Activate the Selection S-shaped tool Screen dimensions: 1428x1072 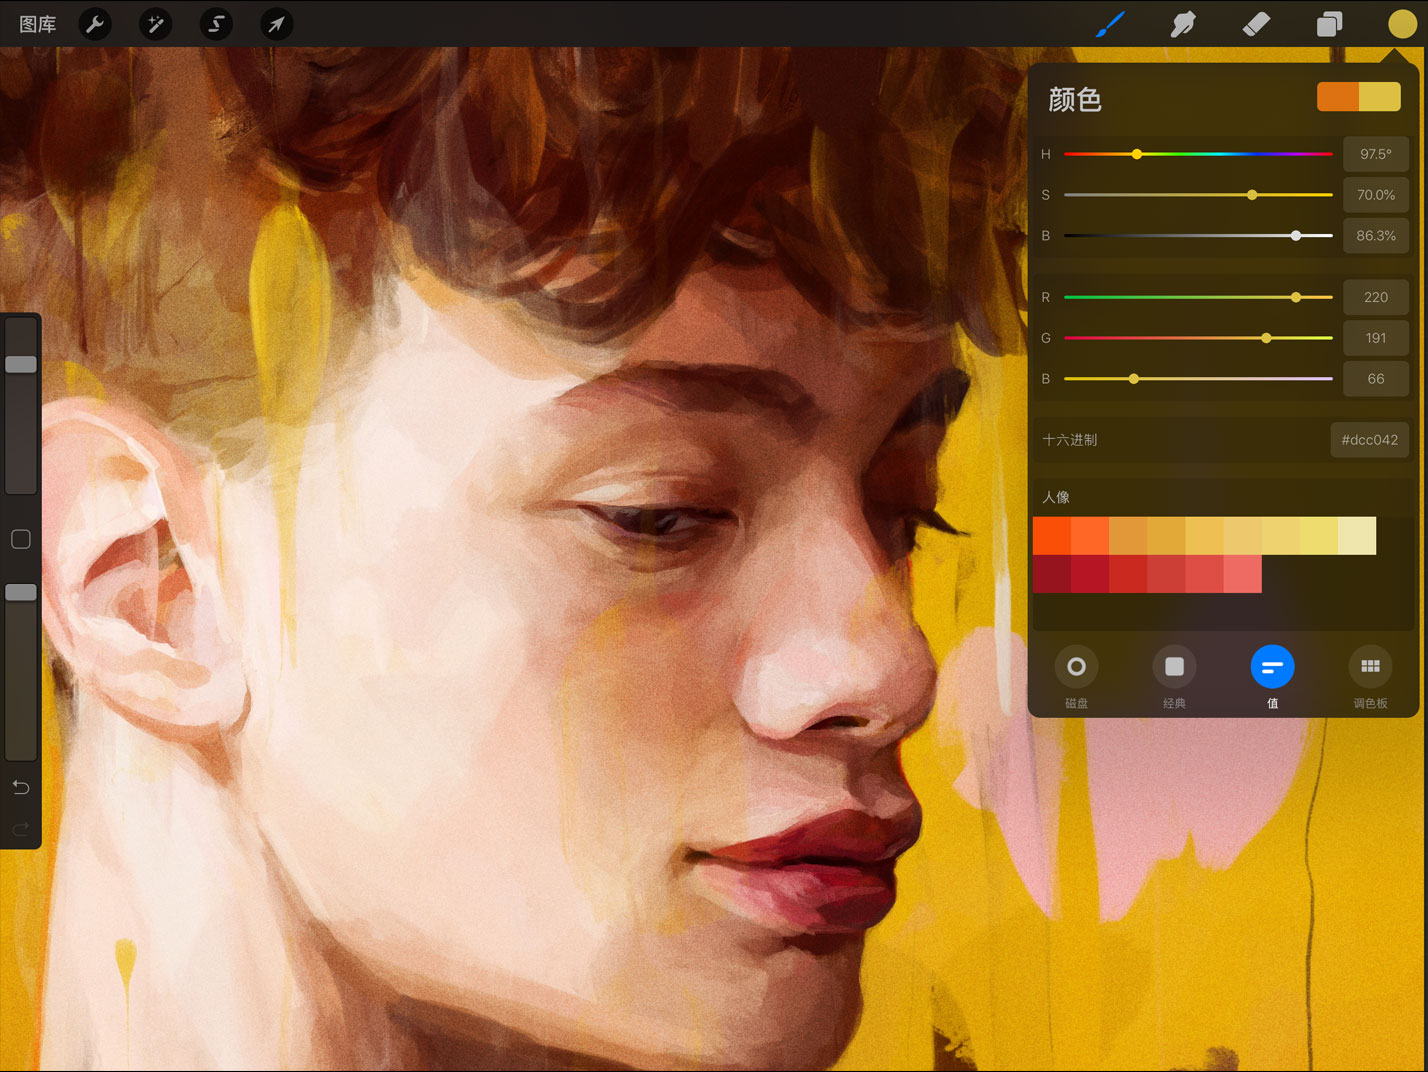(x=216, y=24)
